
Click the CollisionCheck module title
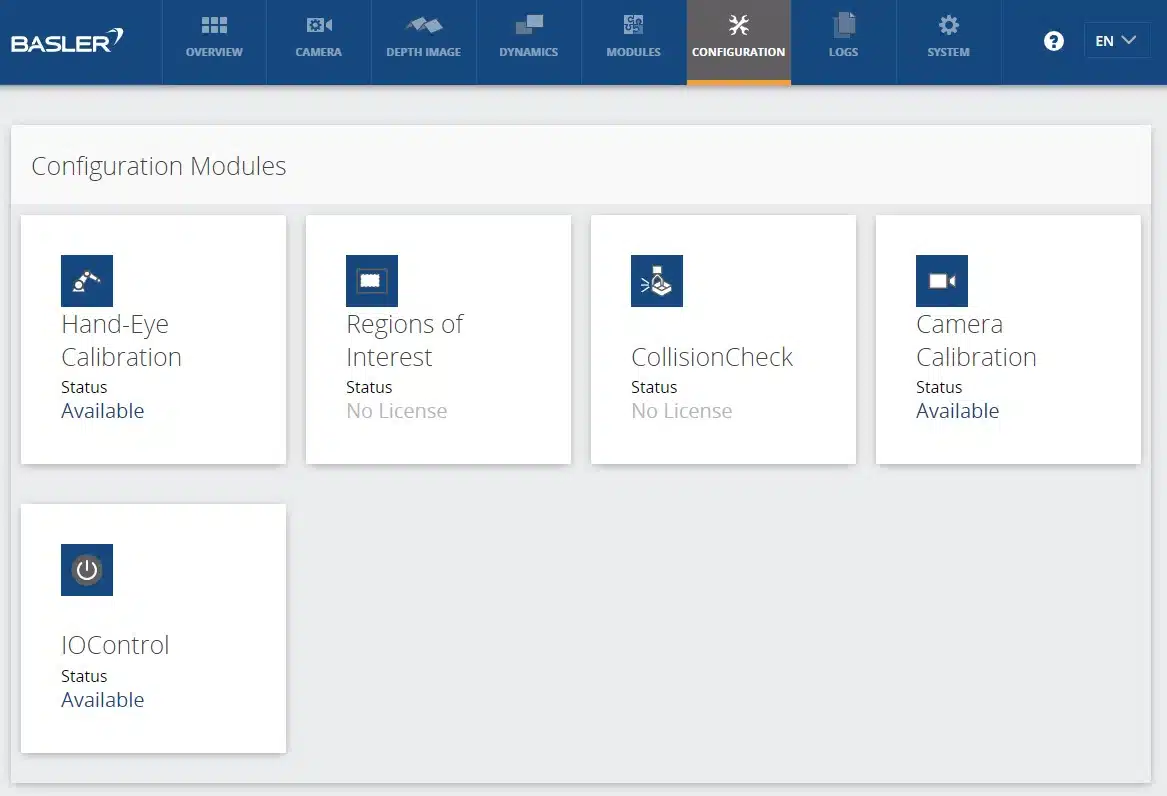click(711, 357)
